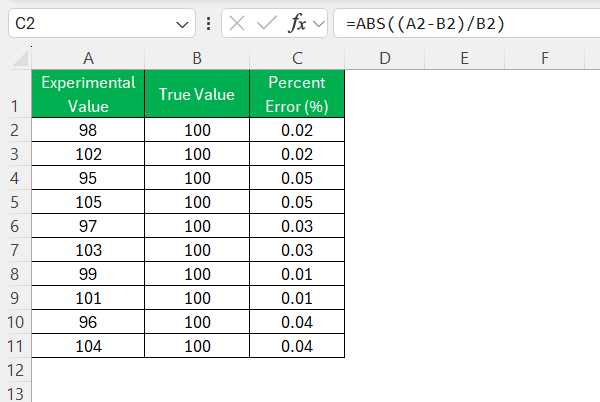The width and height of the screenshot is (600, 402).
Task: Select cell C3 showing 0.02
Action: click(x=297, y=154)
